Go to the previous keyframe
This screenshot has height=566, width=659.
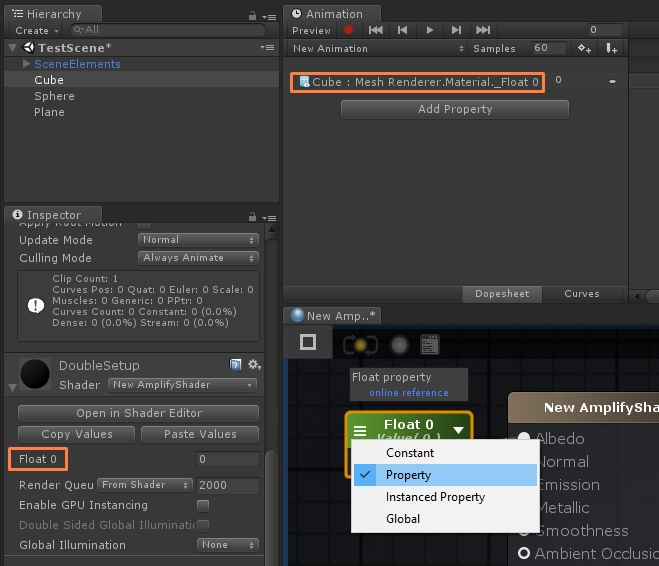point(402,30)
